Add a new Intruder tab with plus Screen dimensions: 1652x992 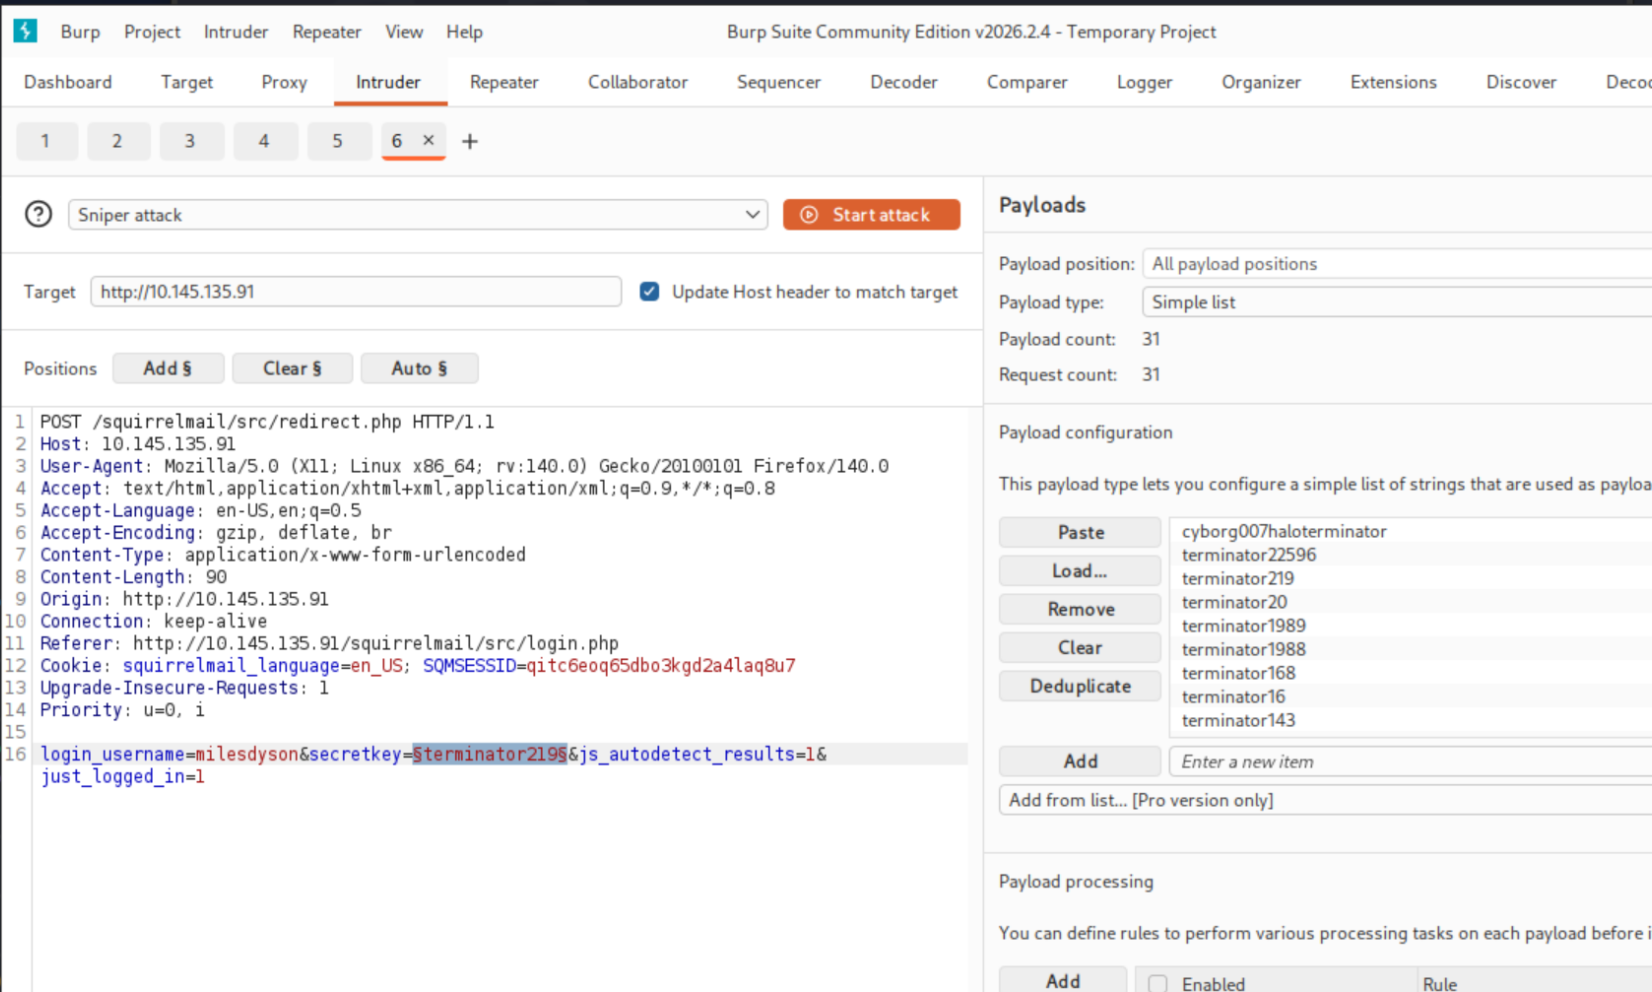click(x=470, y=141)
